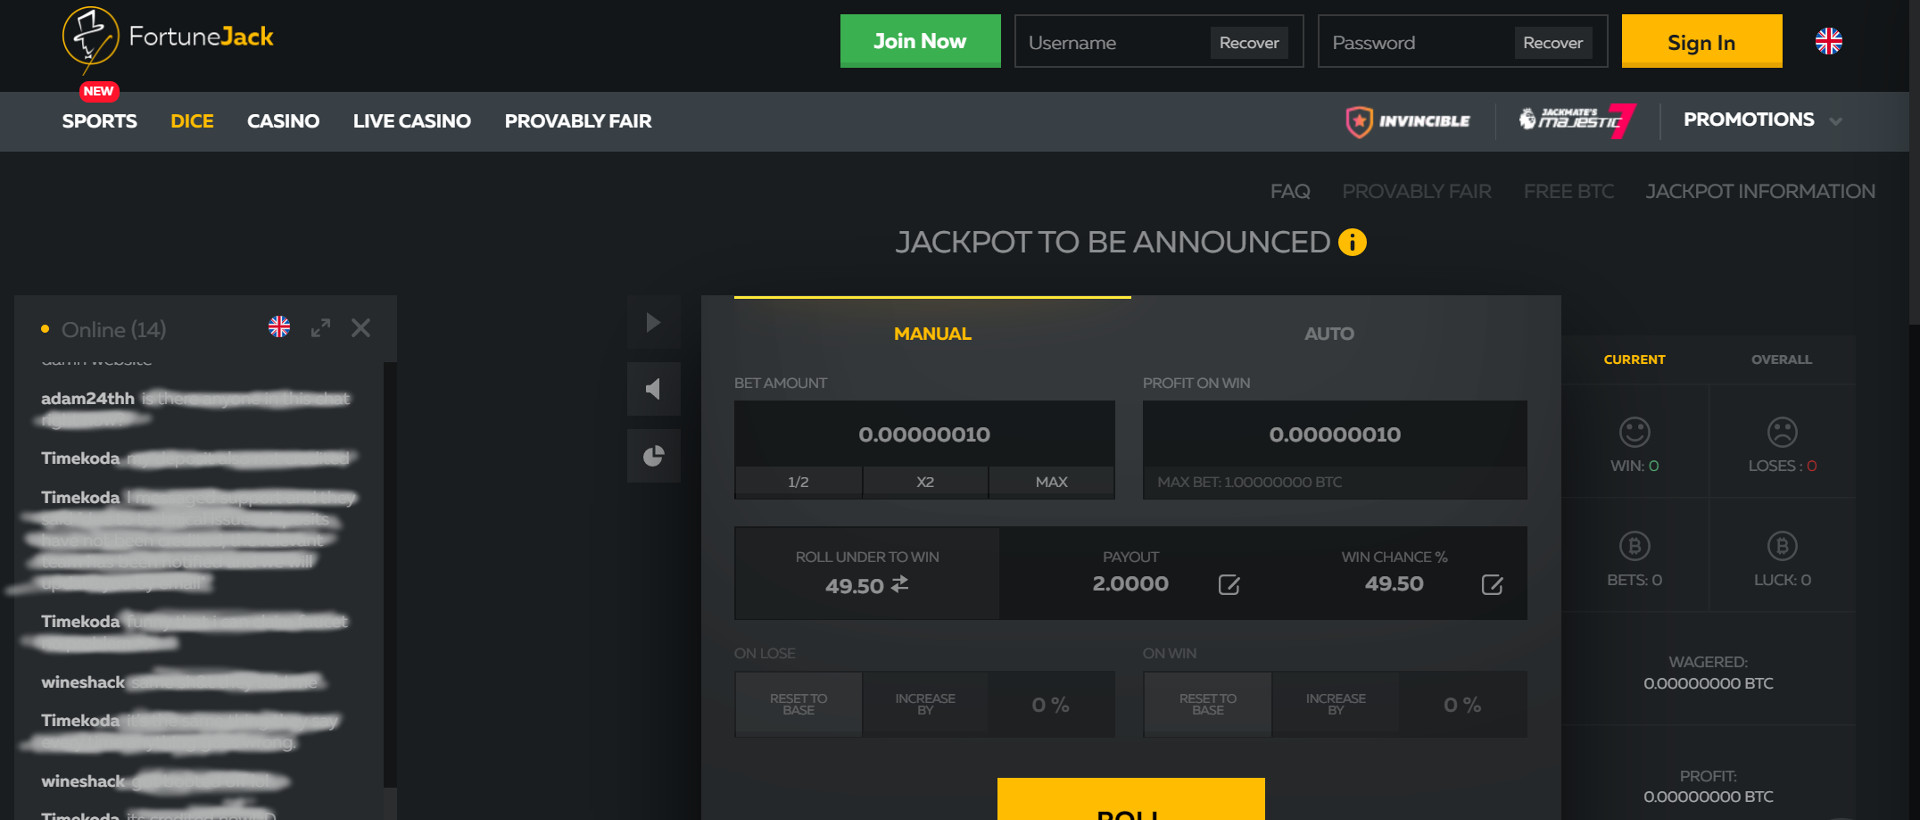Swap roll under/over arrows icon

click(900, 584)
